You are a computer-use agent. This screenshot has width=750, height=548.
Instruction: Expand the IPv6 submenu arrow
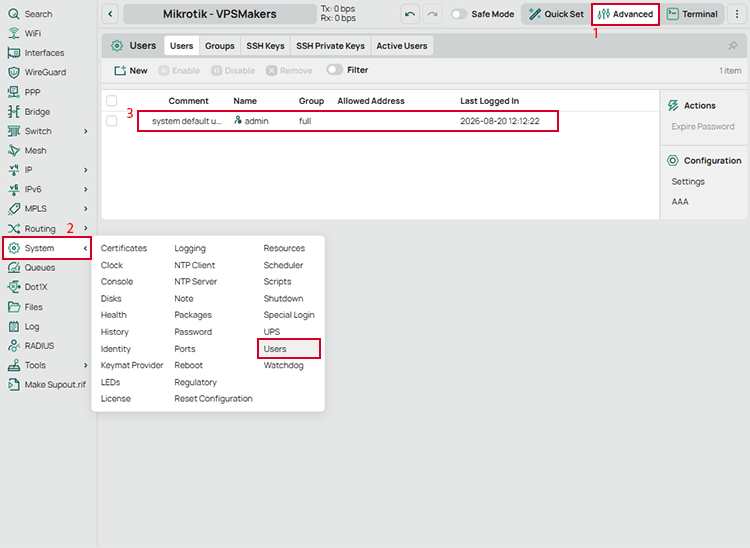click(x=86, y=189)
